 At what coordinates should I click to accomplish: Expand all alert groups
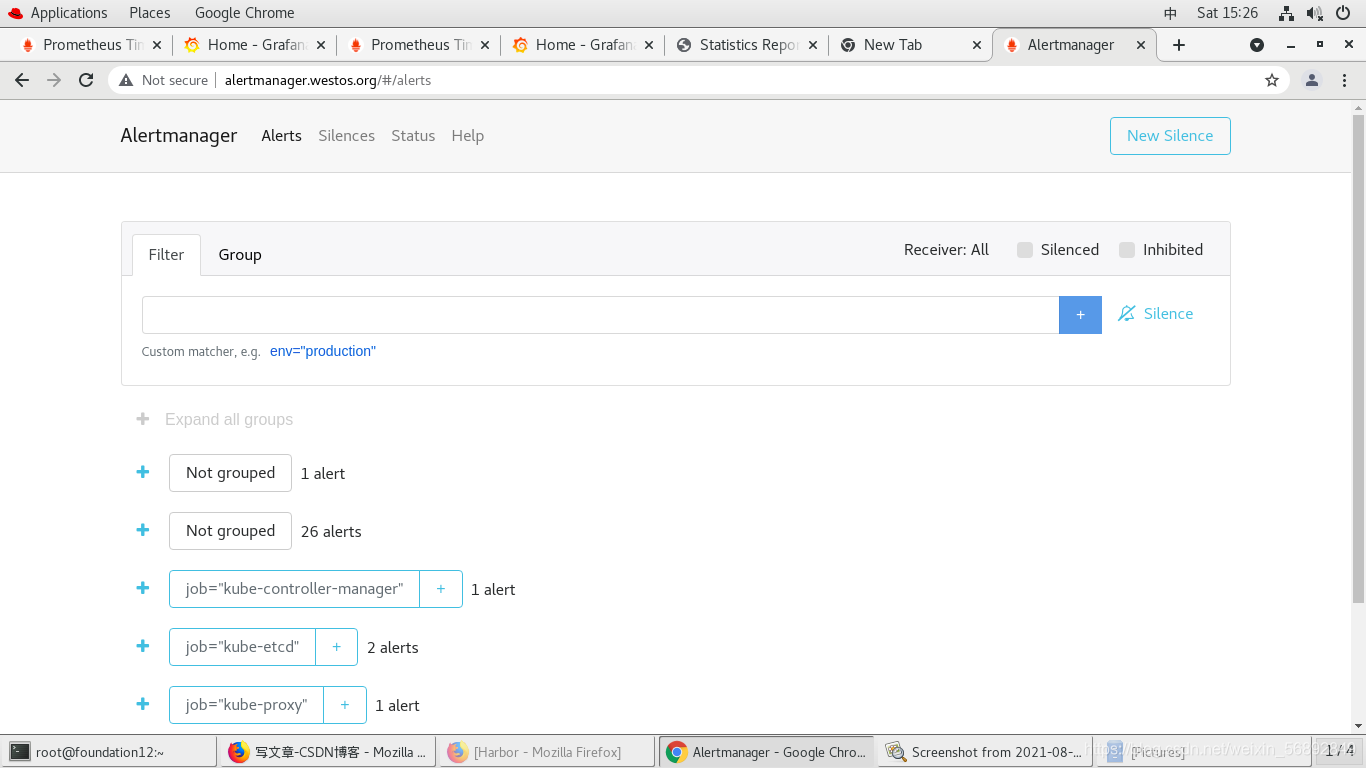pos(214,420)
